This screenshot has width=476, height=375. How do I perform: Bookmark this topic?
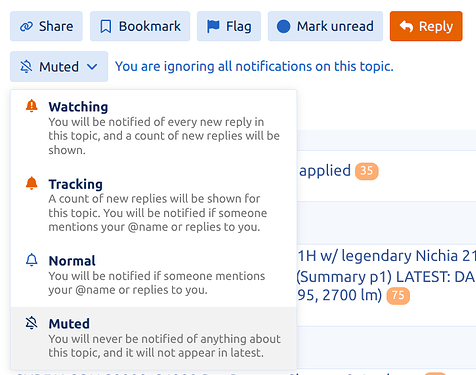(140, 26)
